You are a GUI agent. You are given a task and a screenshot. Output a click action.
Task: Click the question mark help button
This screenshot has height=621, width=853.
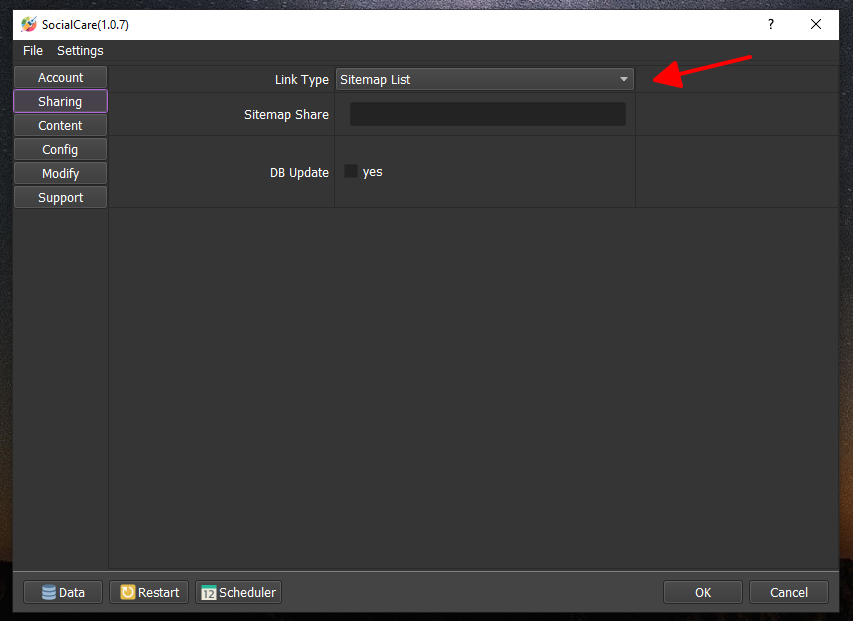pos(771,24)
